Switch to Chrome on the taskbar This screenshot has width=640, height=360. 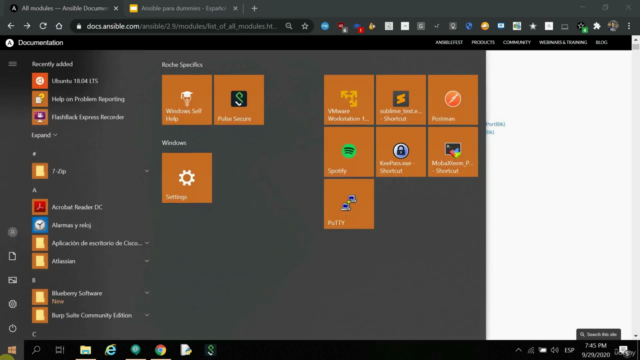pyautogui.click(x=160, y=350)
